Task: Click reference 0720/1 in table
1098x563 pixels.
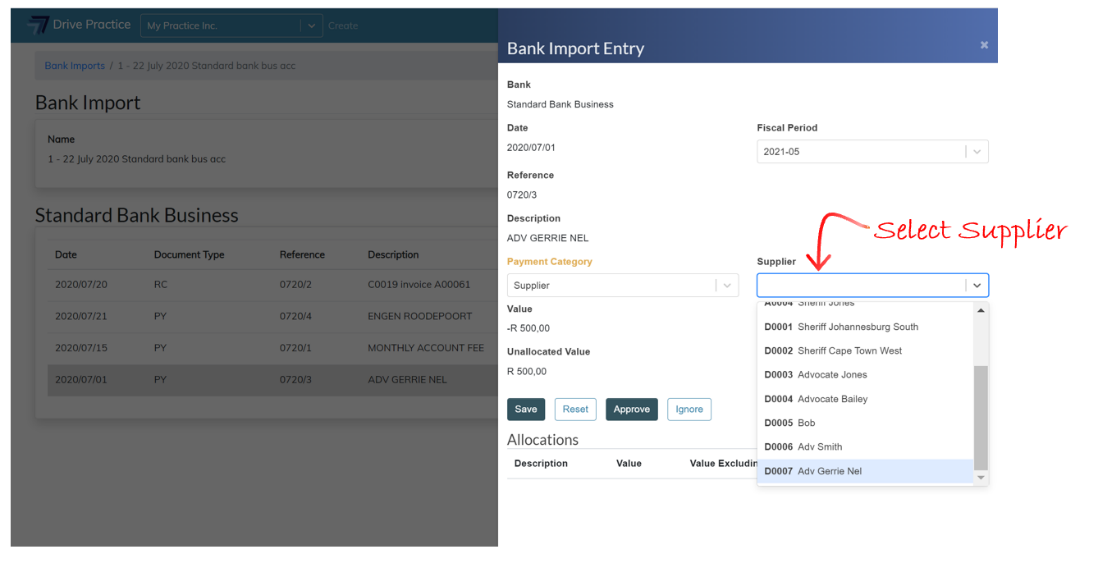Action: (x=296, y=348)
